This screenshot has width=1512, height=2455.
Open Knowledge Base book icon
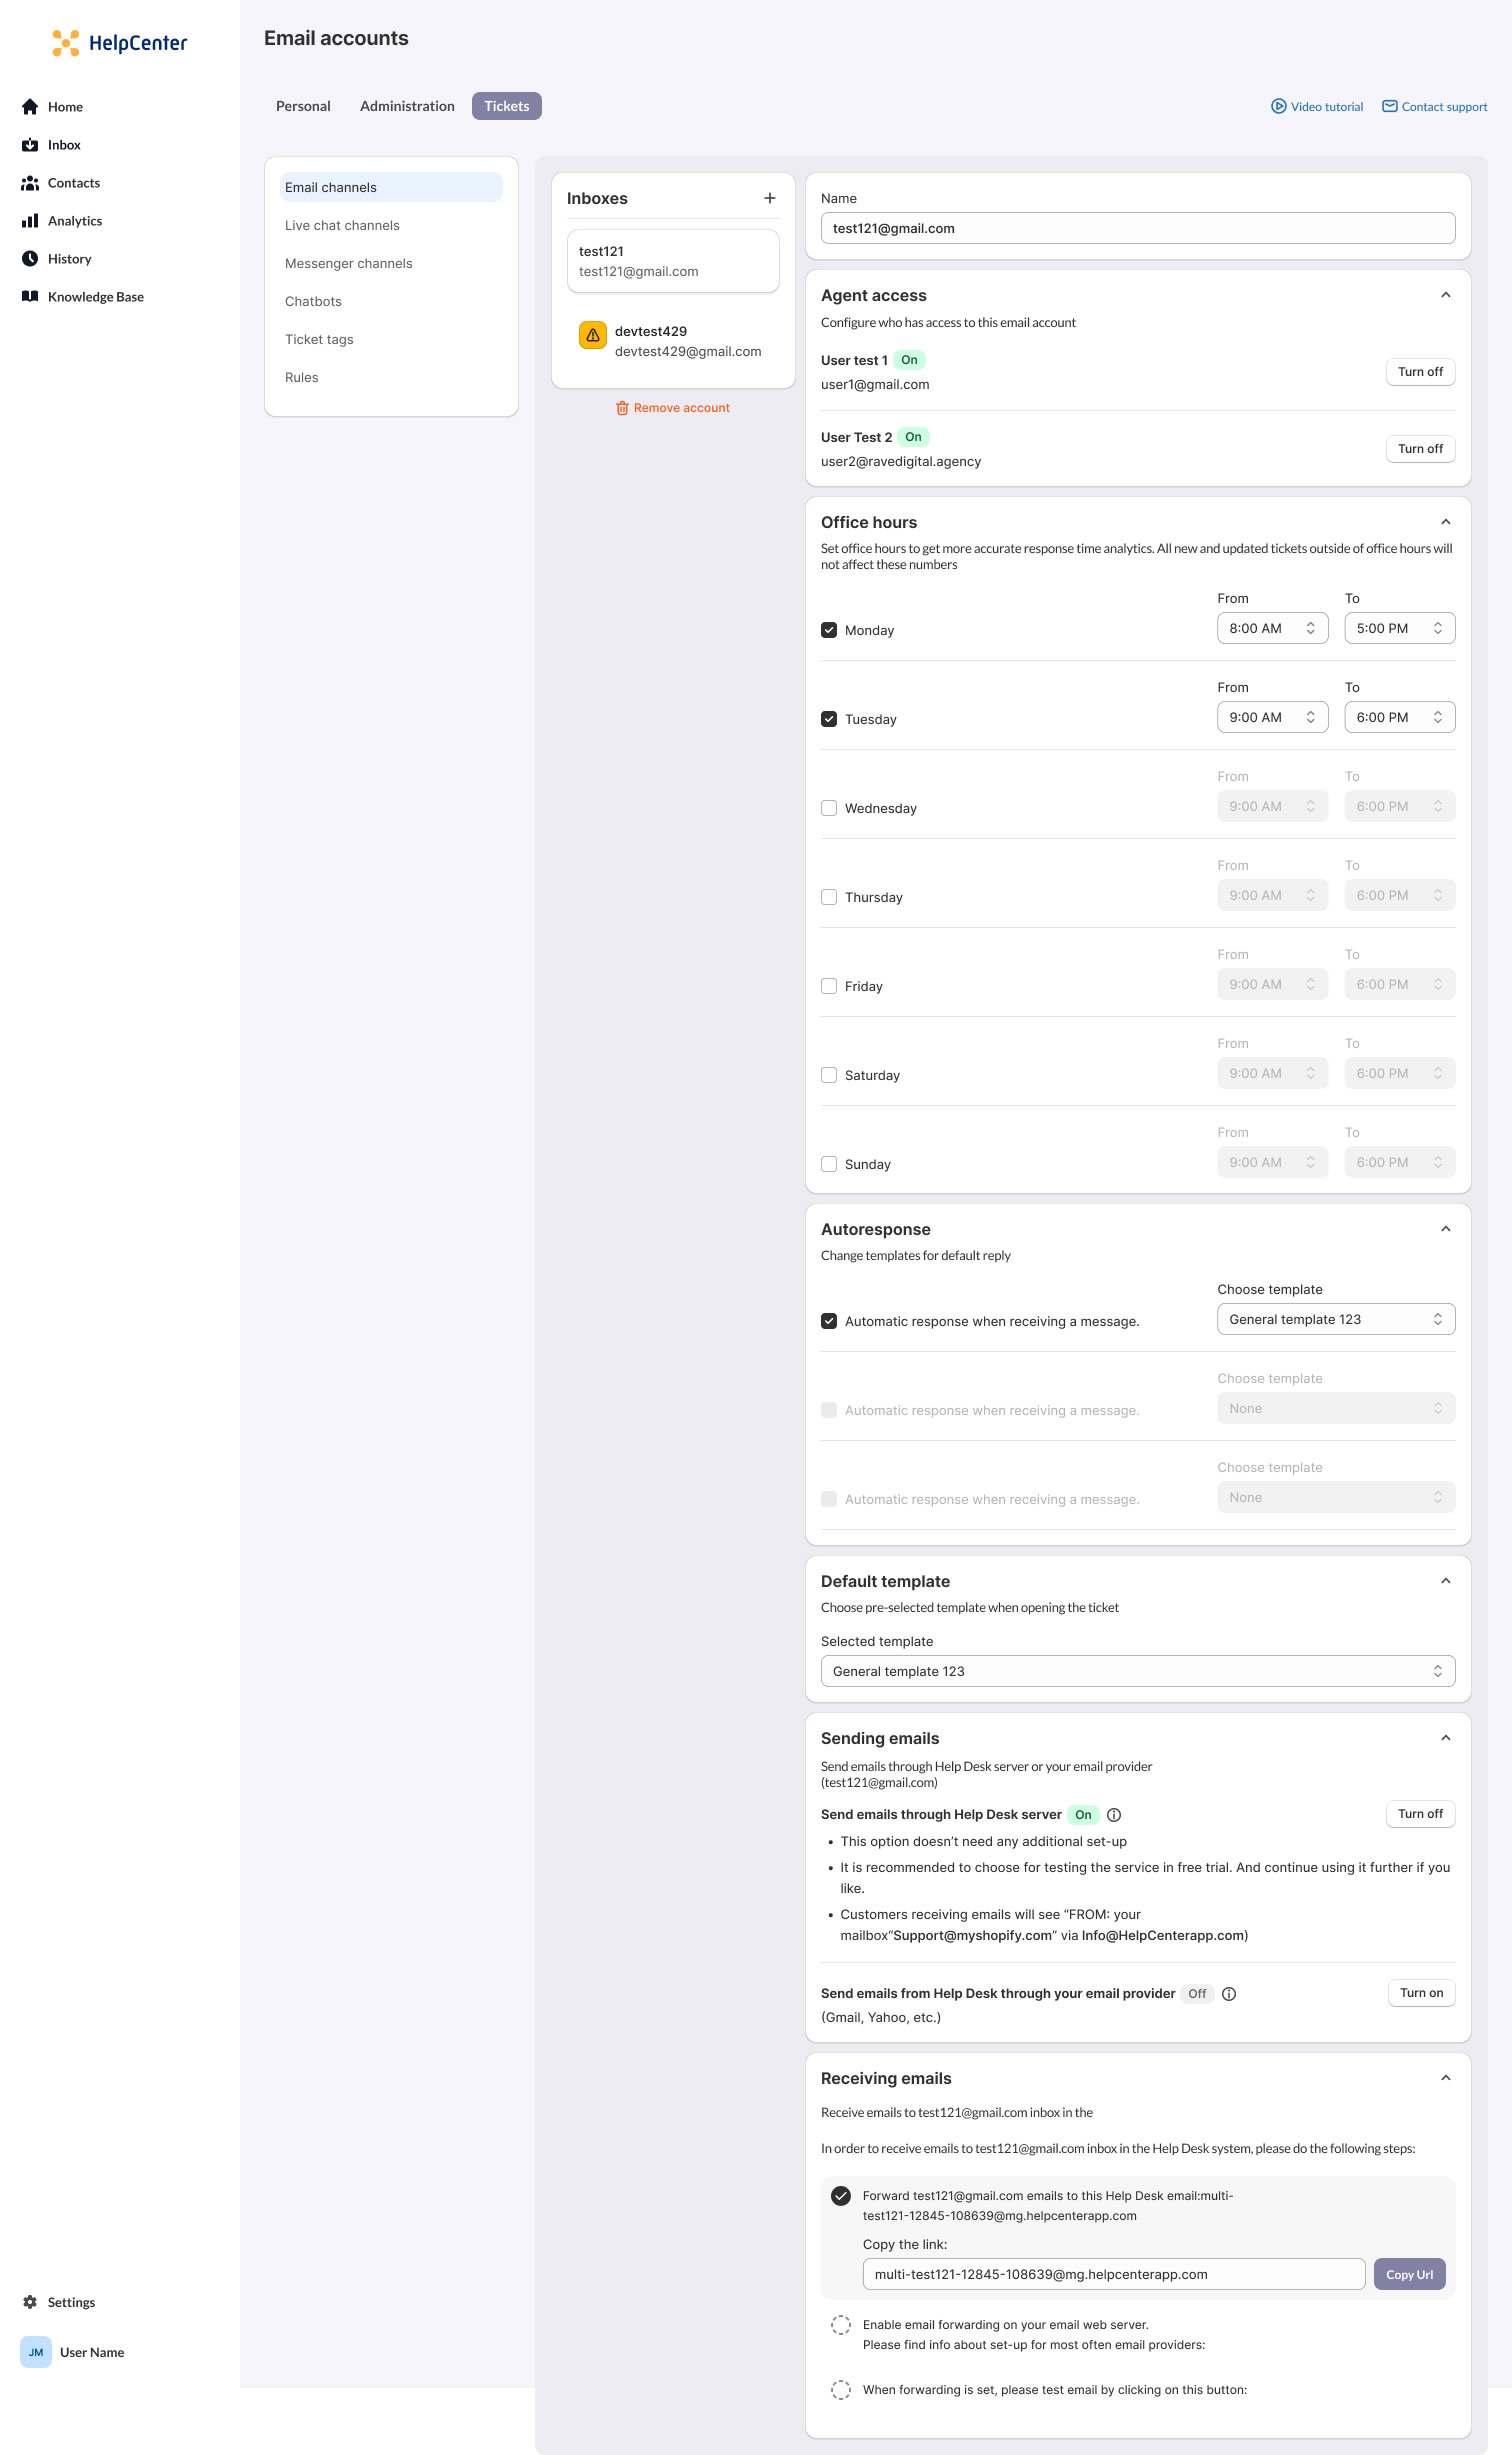(x=30, y=297)
